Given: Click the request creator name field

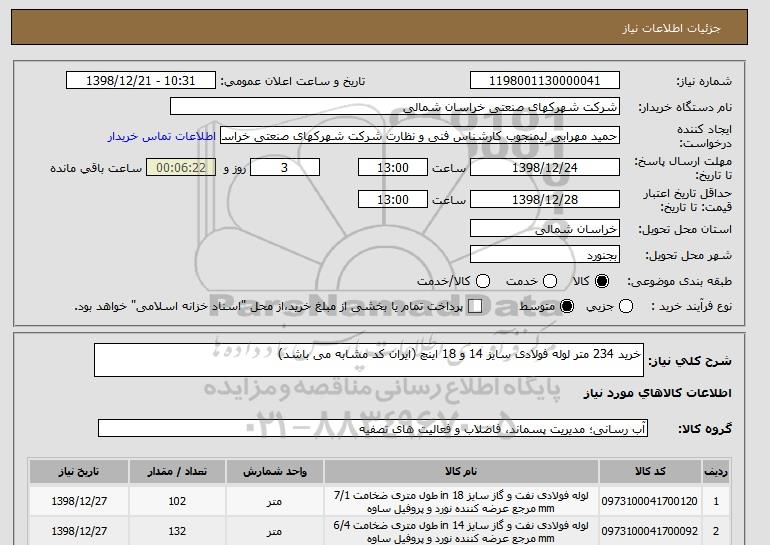Looking at the screenshot, I should point(420,136).
